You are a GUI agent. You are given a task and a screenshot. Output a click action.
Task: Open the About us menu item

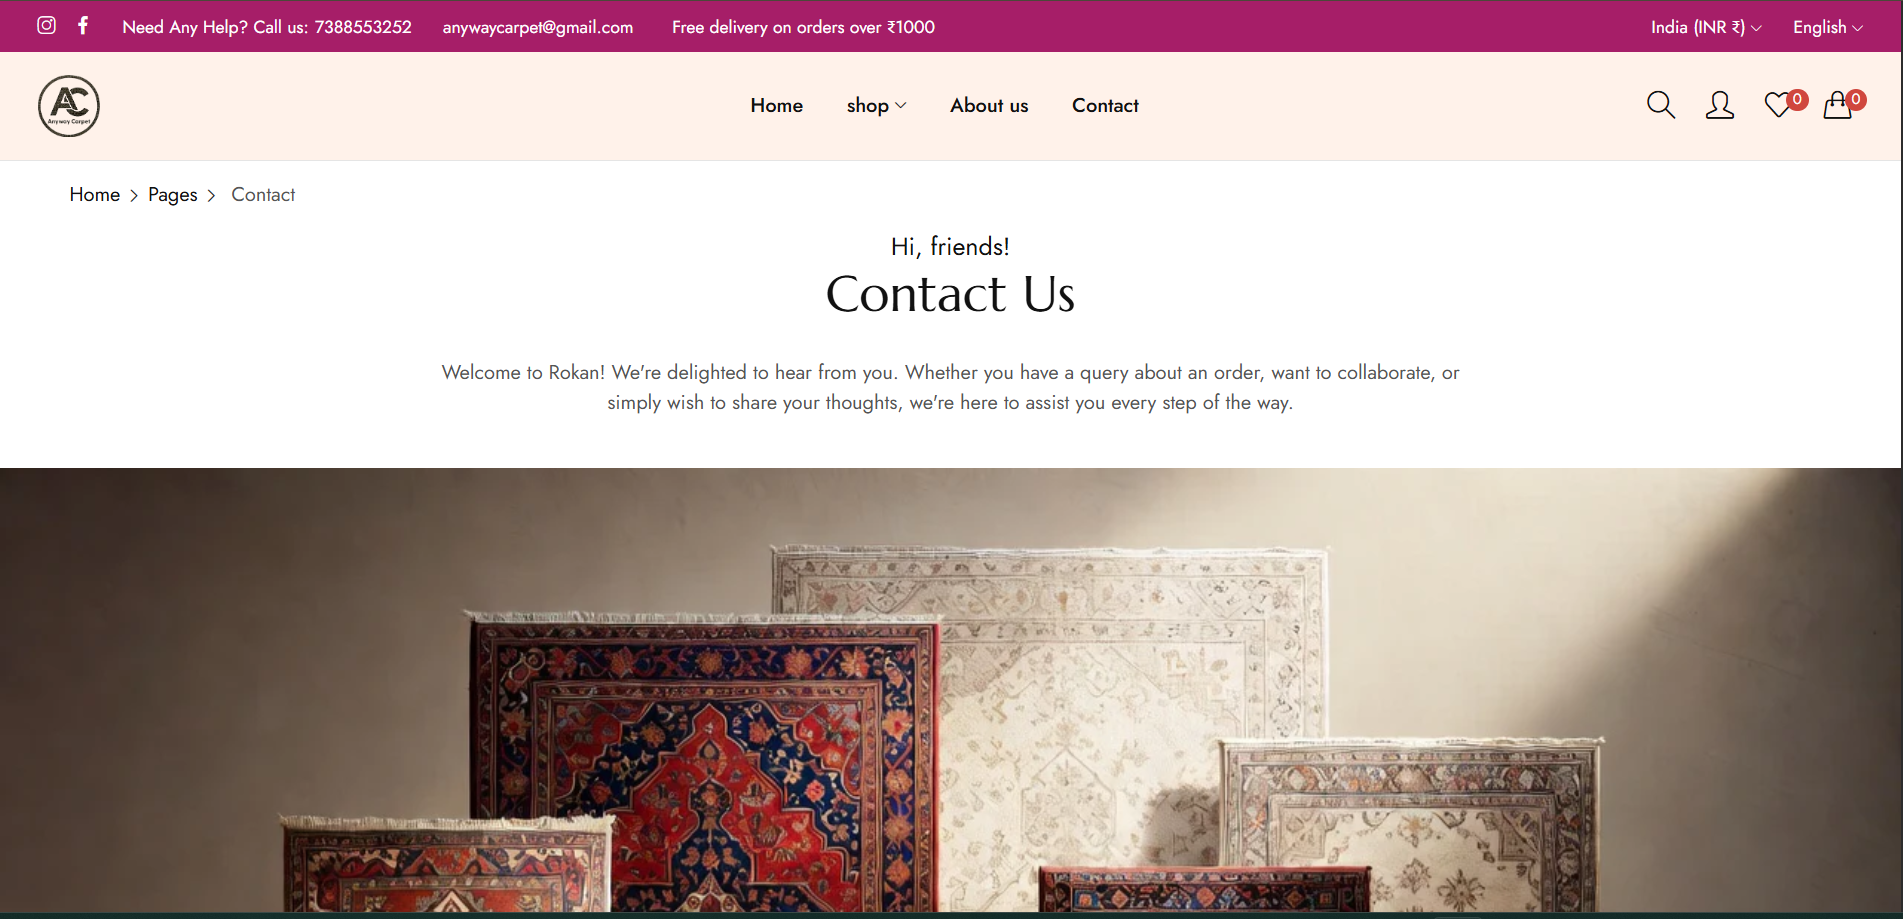989,105
